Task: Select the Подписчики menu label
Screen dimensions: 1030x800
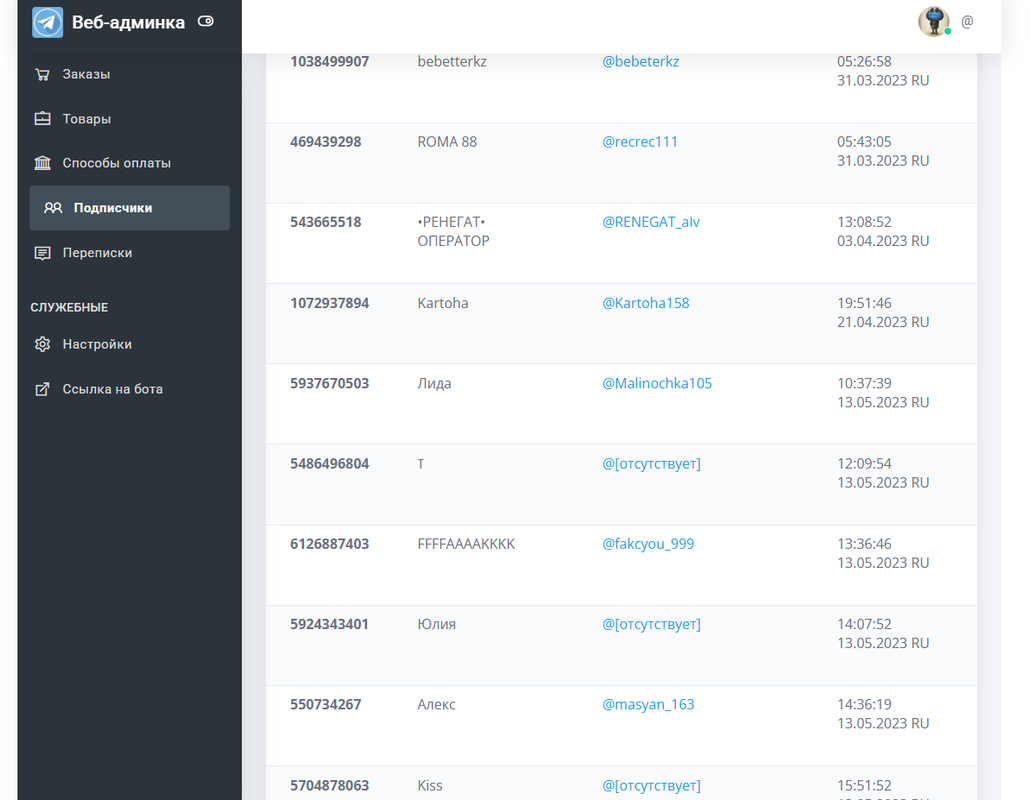Action: [113, 208]
